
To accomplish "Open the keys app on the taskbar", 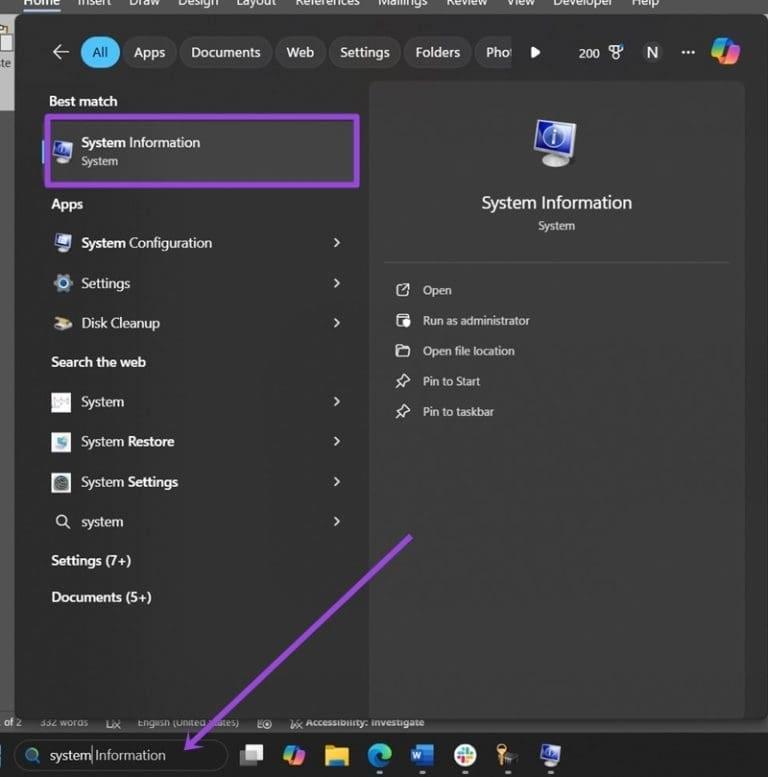I will click(x=506, y=755).
